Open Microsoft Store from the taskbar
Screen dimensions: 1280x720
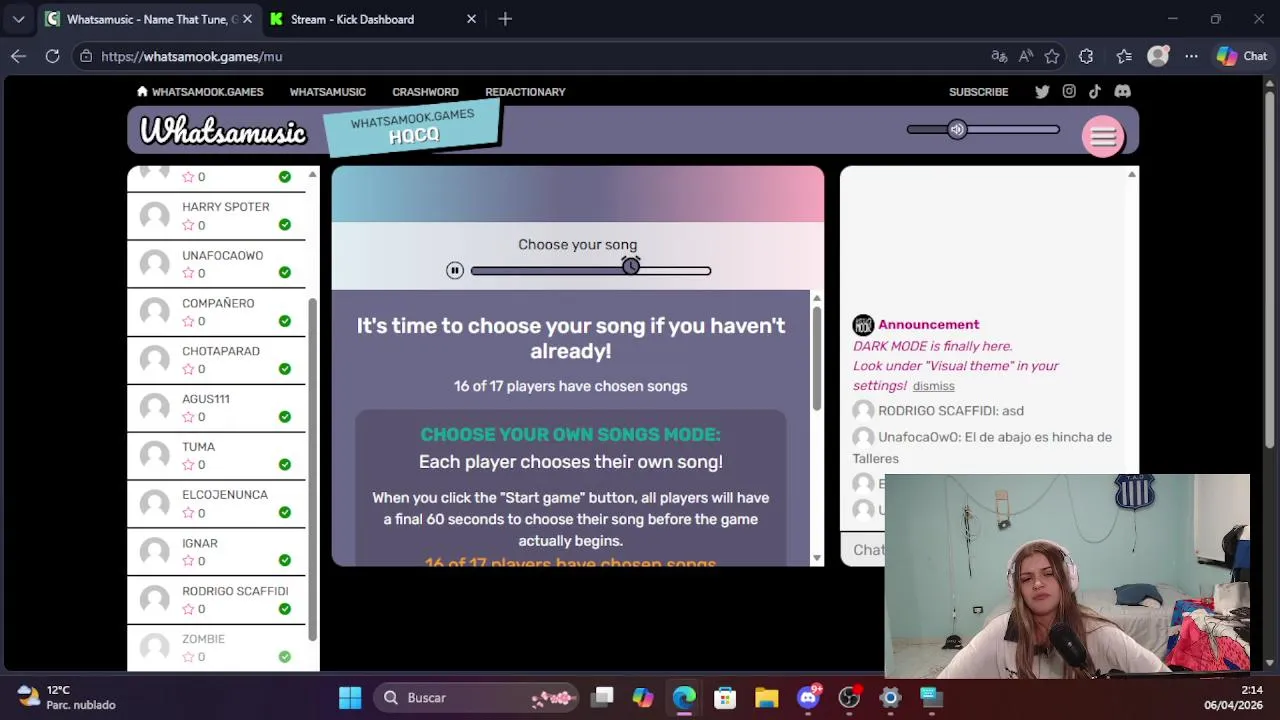(x=725, y=698)
